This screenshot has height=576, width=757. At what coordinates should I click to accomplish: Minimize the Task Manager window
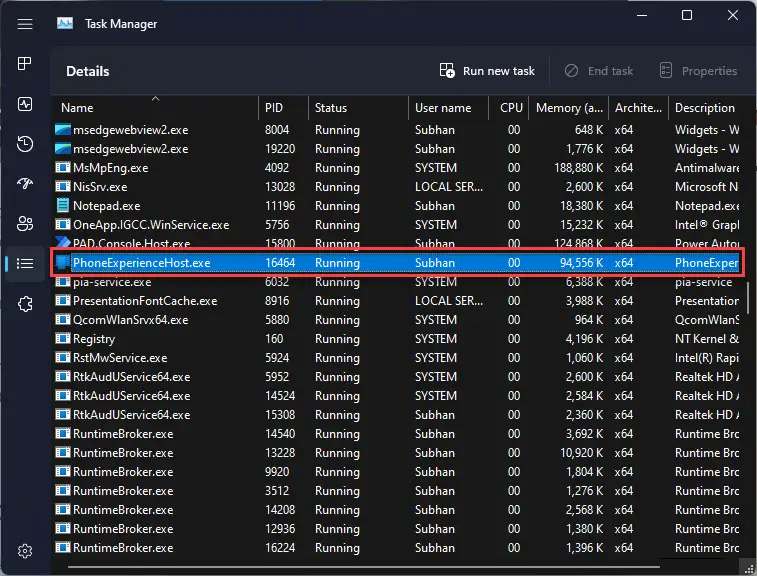click(x=642, y=15)
